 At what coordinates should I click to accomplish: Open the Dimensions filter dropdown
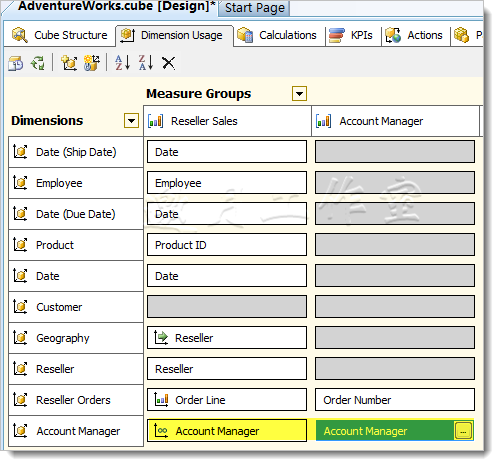(x=131, y=121)
